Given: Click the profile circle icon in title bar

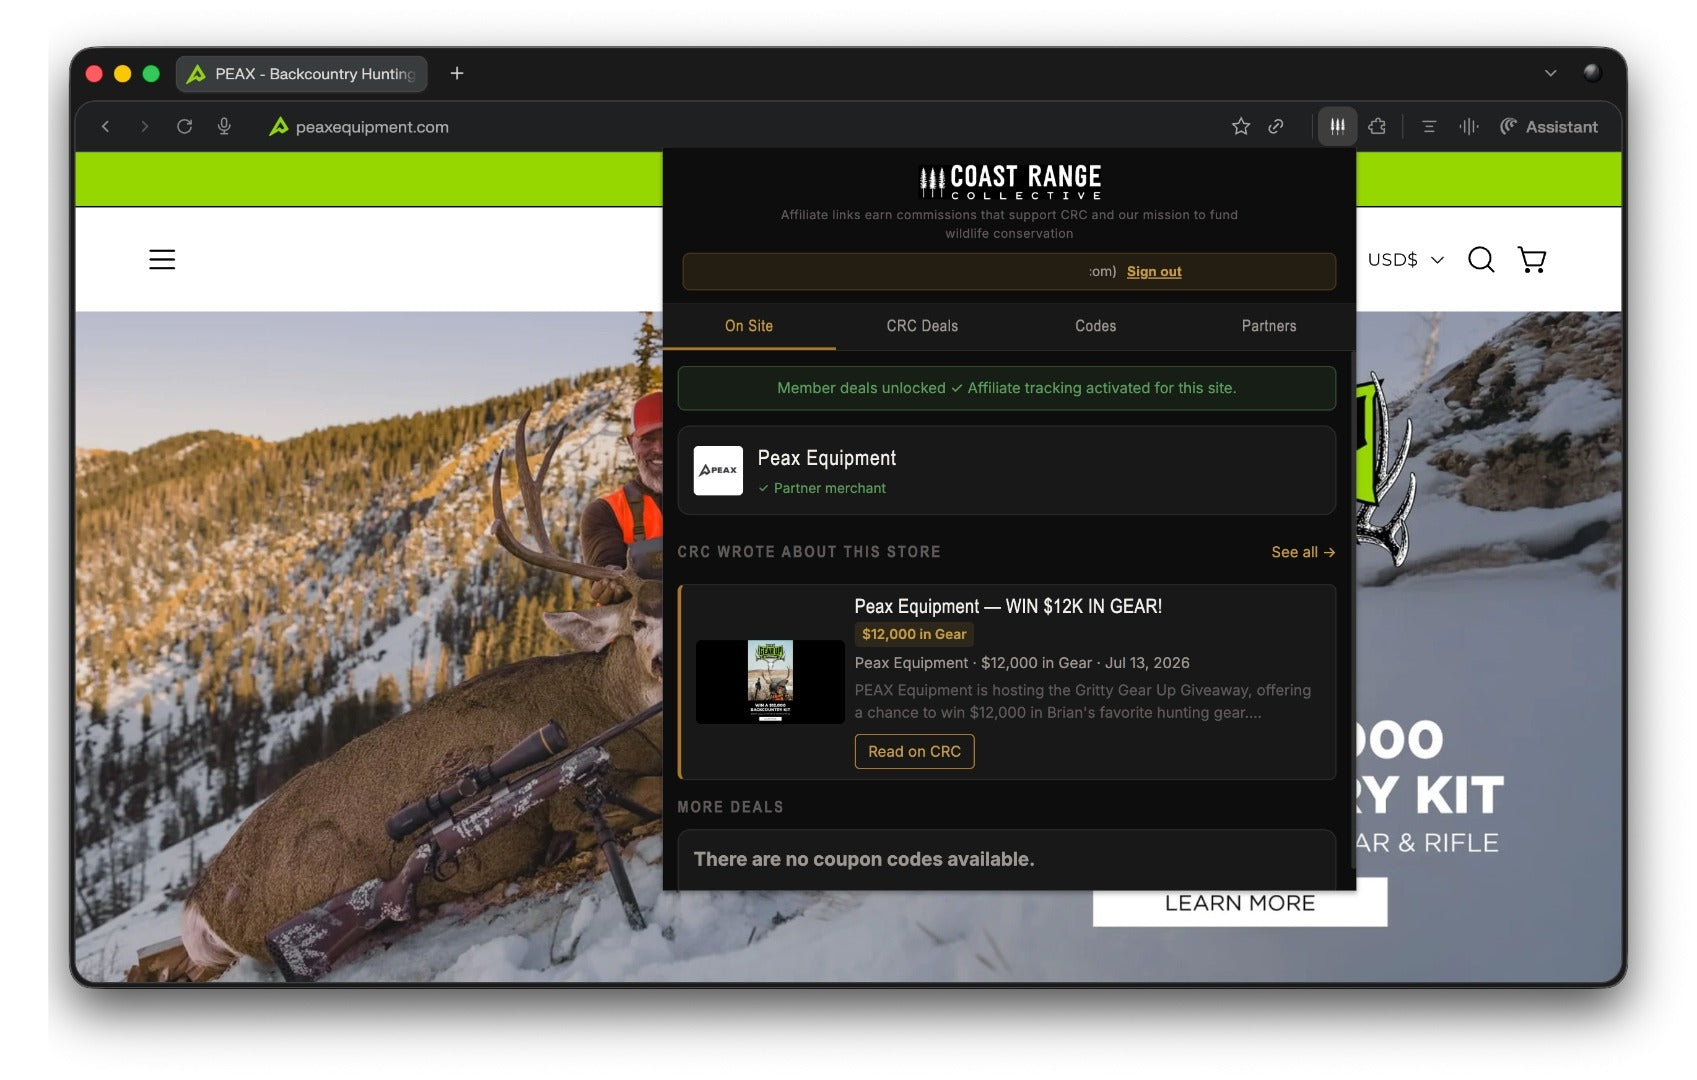Looking at the screenshot, I should coord(1592,73).
